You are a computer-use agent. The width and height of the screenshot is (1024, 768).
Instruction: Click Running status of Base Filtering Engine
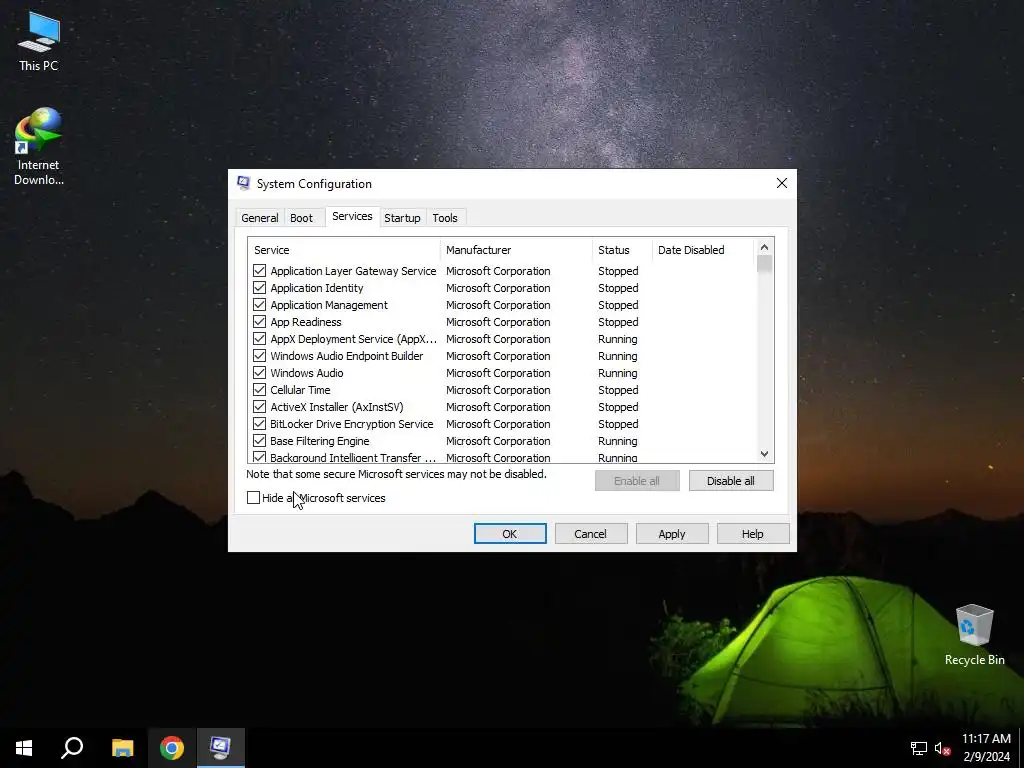617,441
